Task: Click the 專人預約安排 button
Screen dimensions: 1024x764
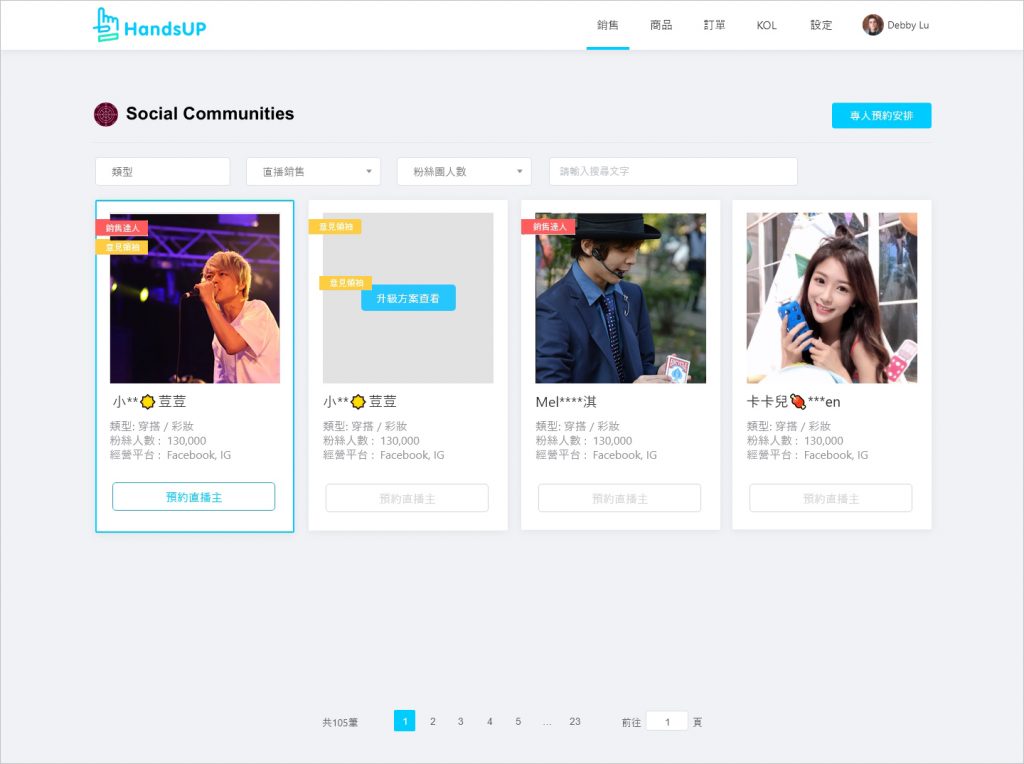Action: 881,116
